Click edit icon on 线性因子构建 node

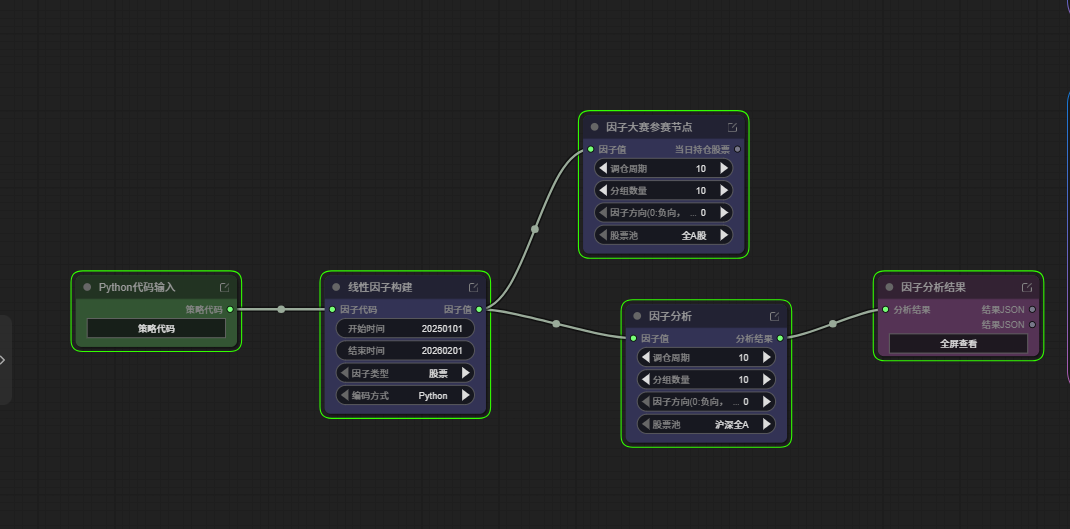[x=474, y=287]
